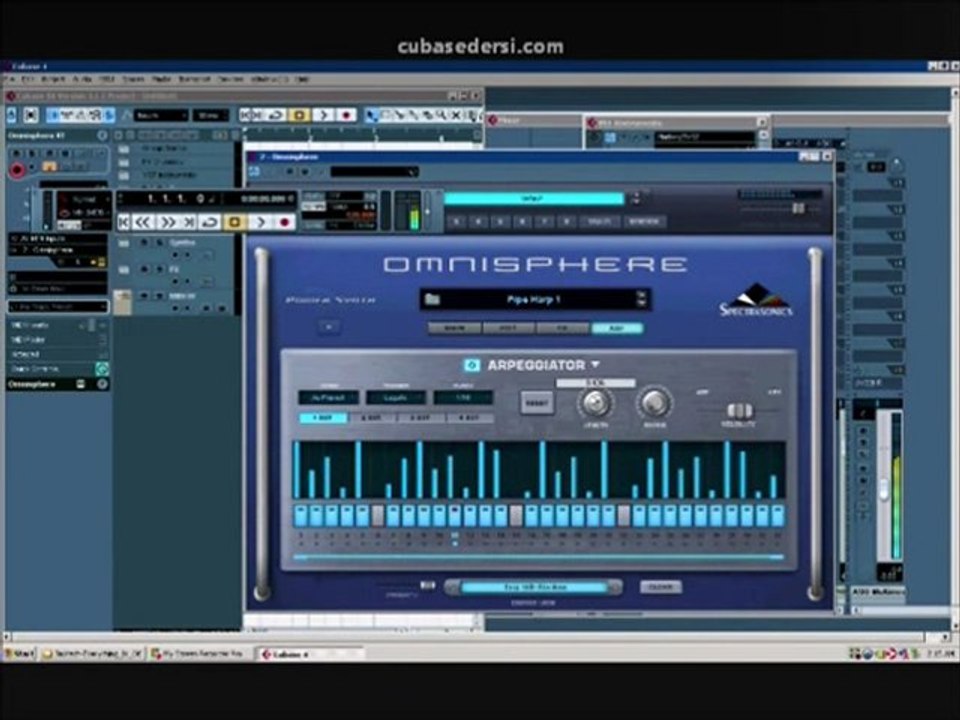Viewport: 960px width, 720px height.
Task: Toggle the bypass icon in Omnisphere plugin window header
Action: point(254,172)
